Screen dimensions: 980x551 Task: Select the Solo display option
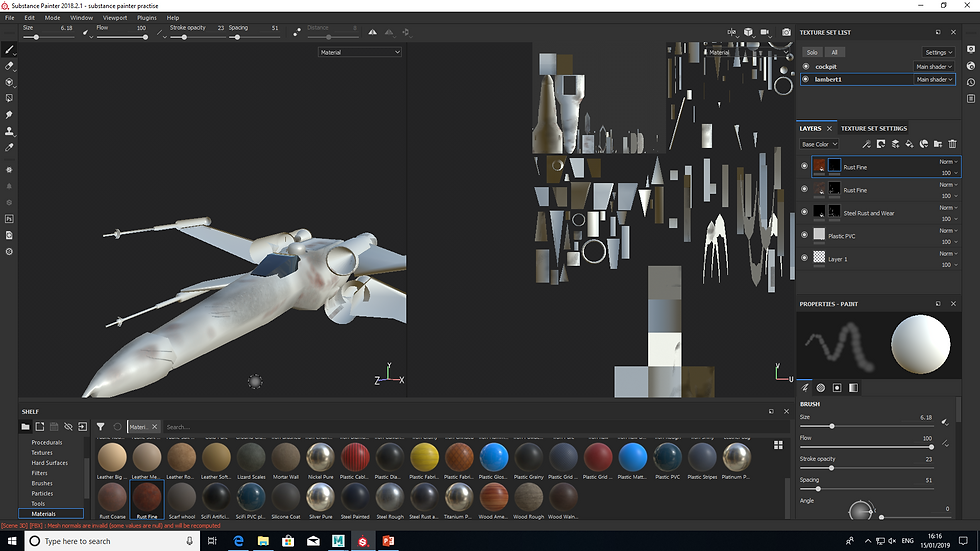pos(812,52)
